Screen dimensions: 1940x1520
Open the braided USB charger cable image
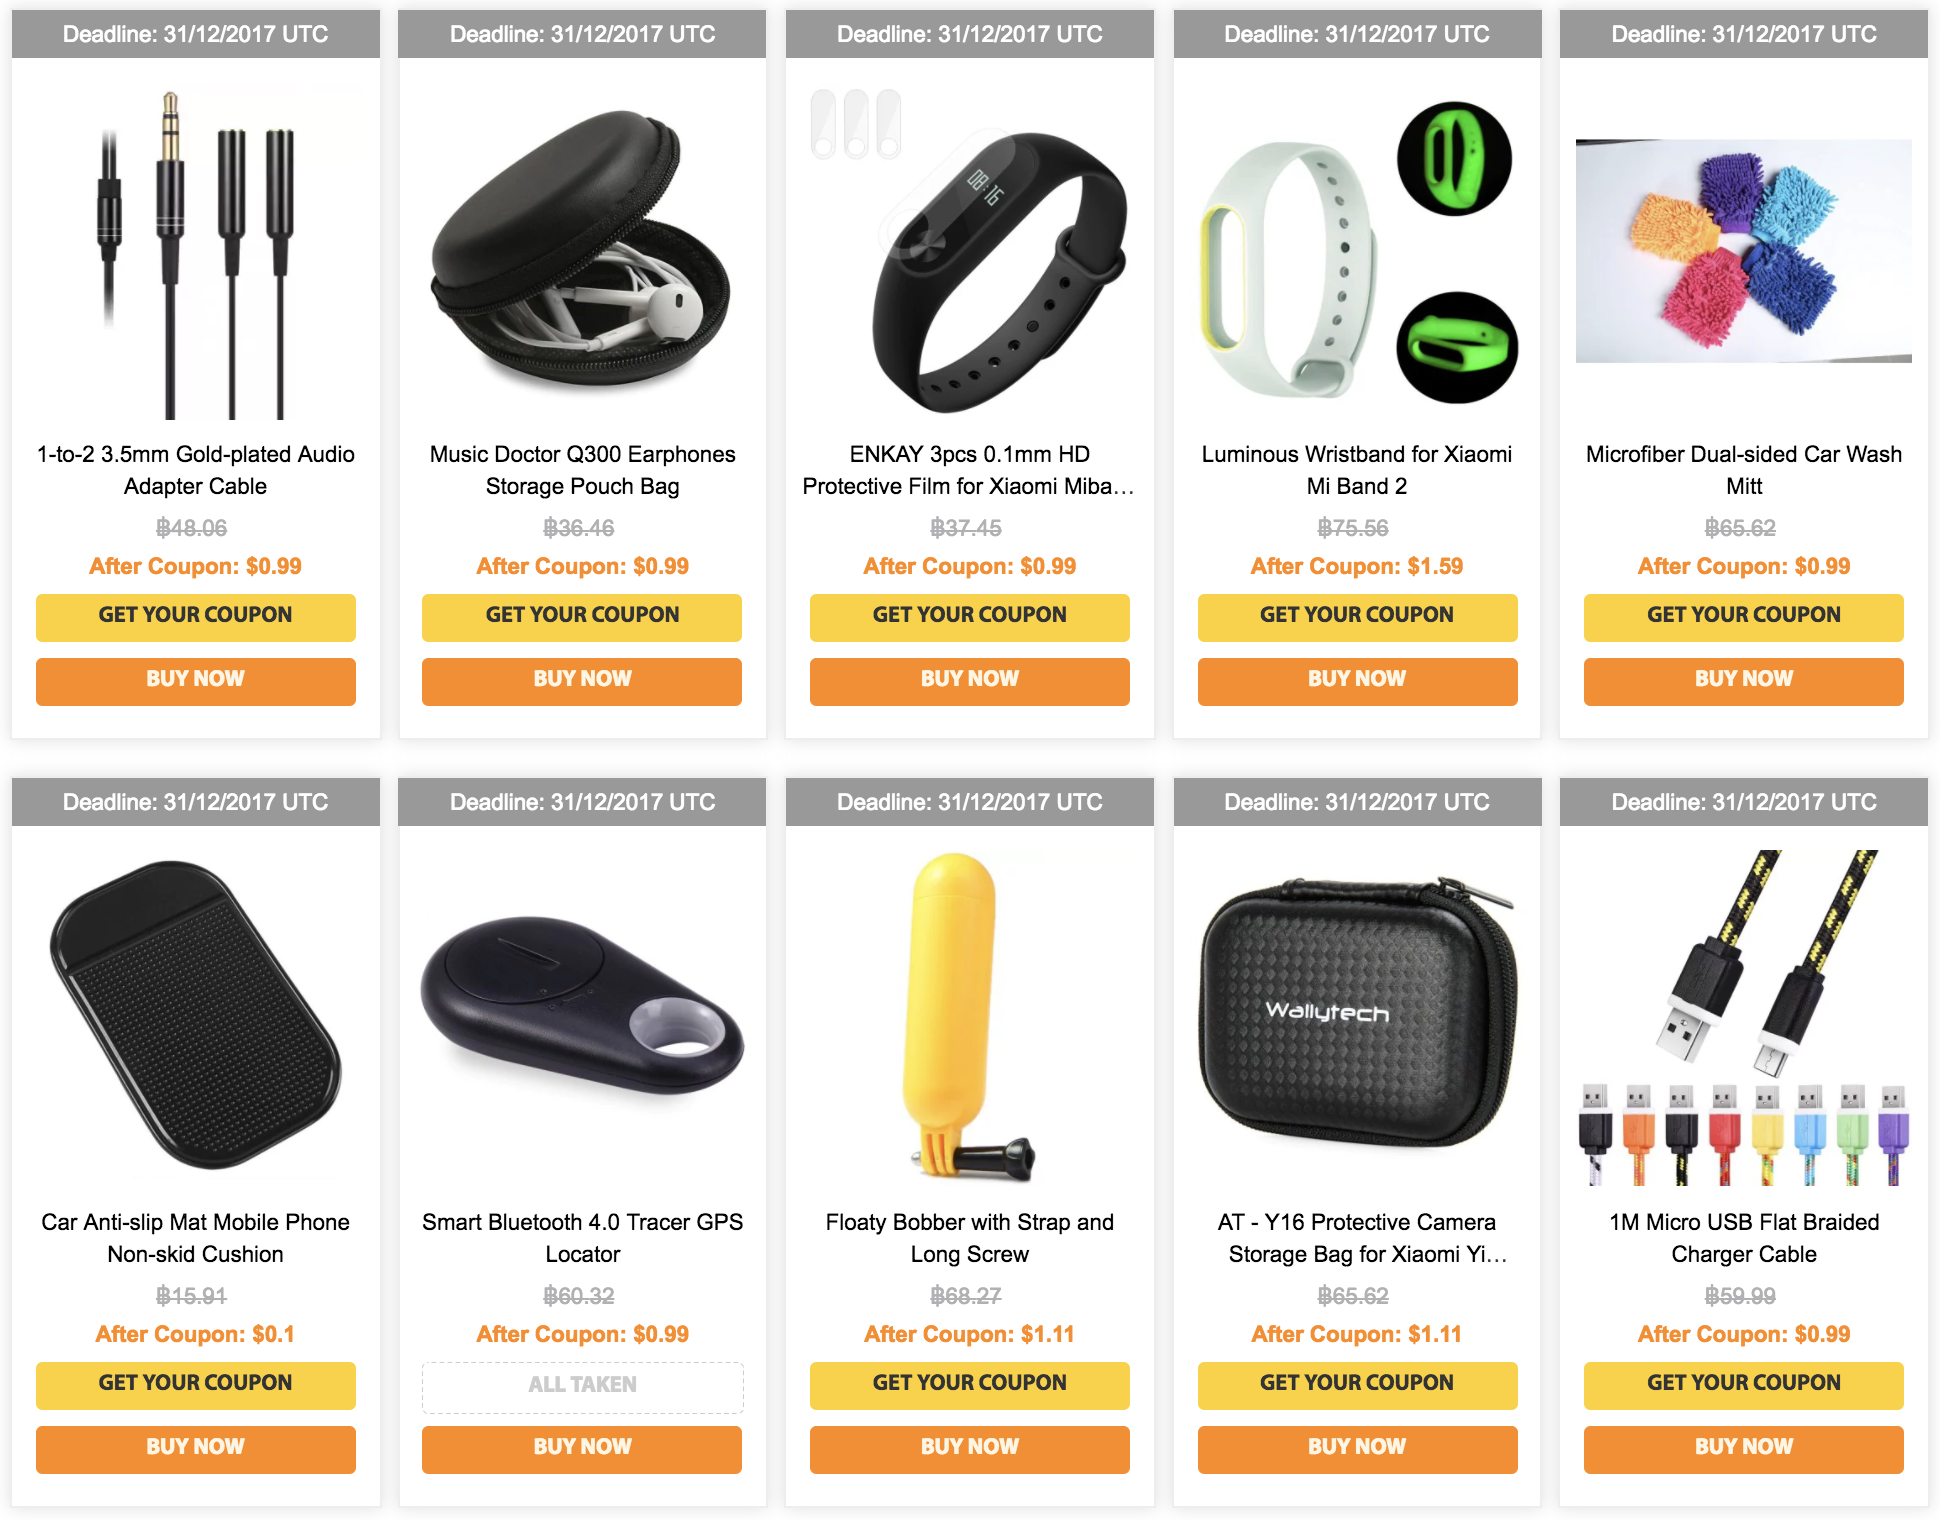[x=1744, y=1018]
